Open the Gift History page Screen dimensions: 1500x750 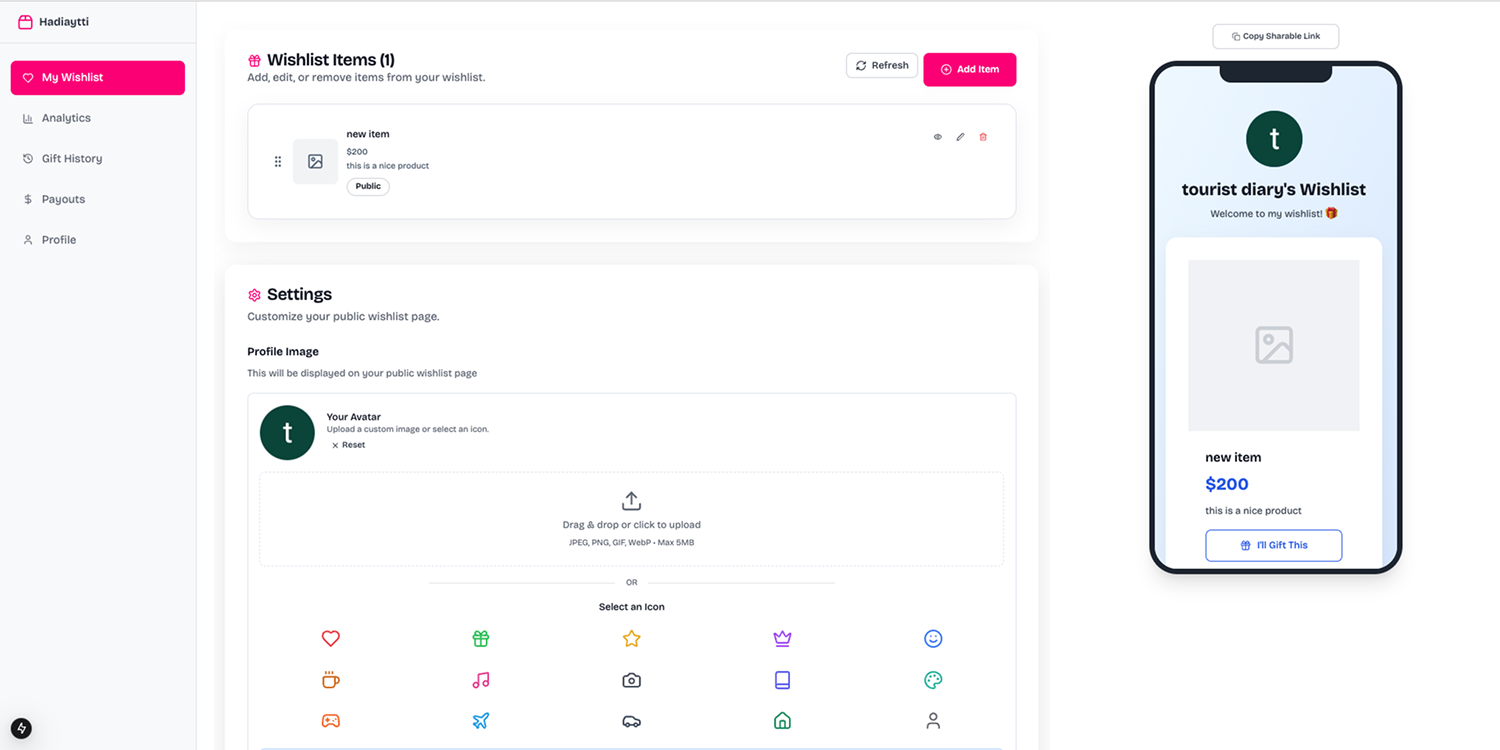tap(72, 158)
